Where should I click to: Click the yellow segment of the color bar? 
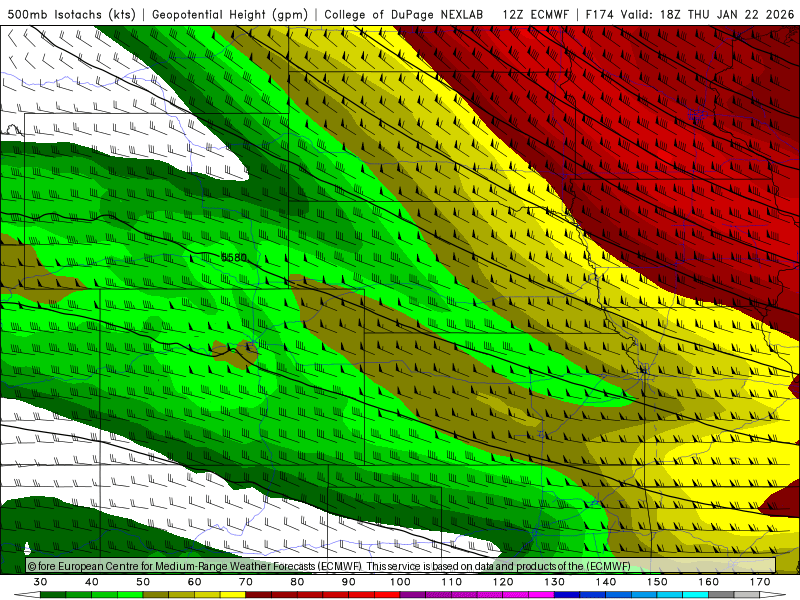(233, 595)
